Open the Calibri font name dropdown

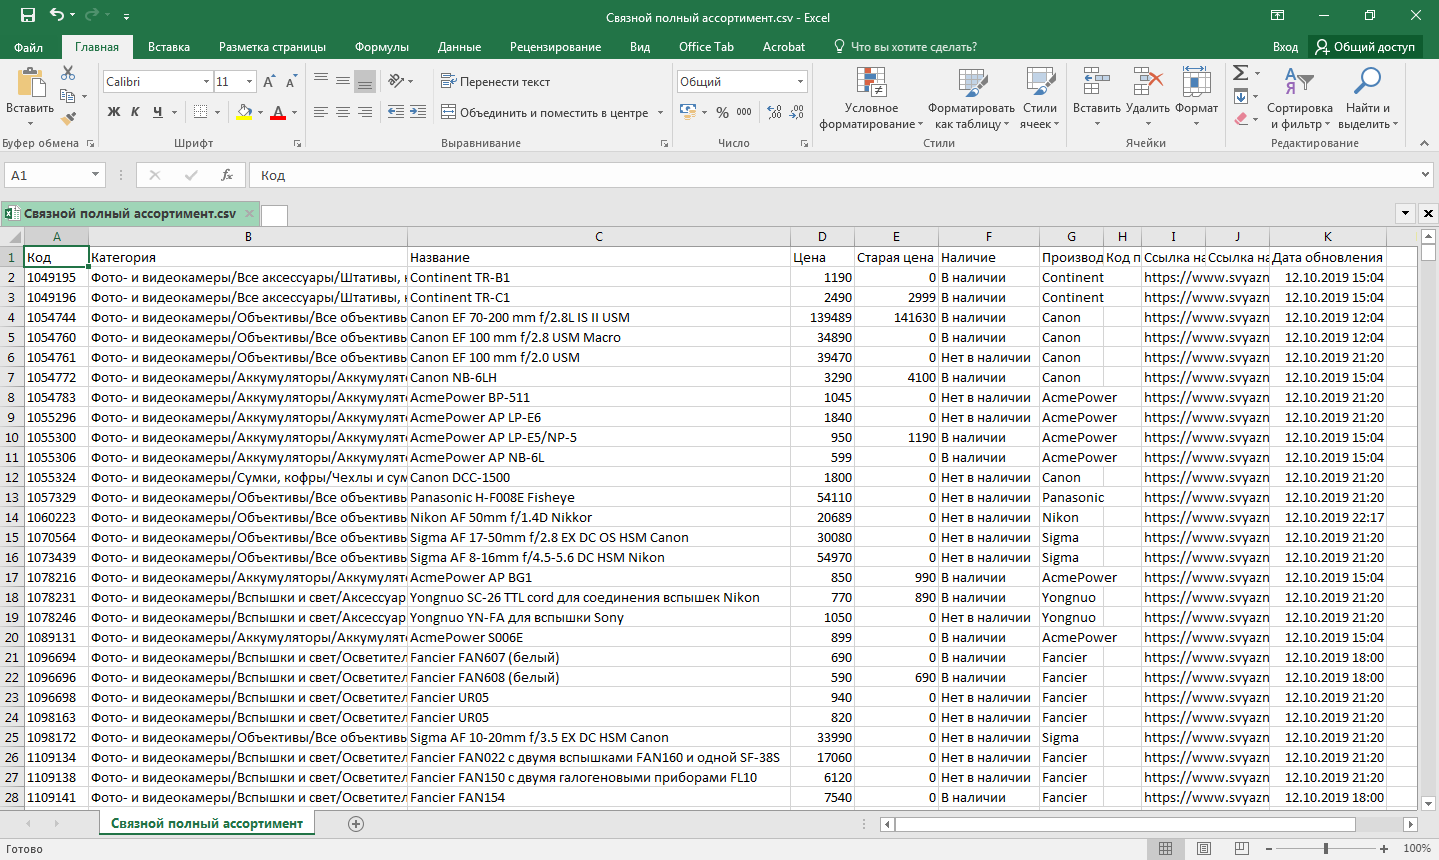[206, 82]
